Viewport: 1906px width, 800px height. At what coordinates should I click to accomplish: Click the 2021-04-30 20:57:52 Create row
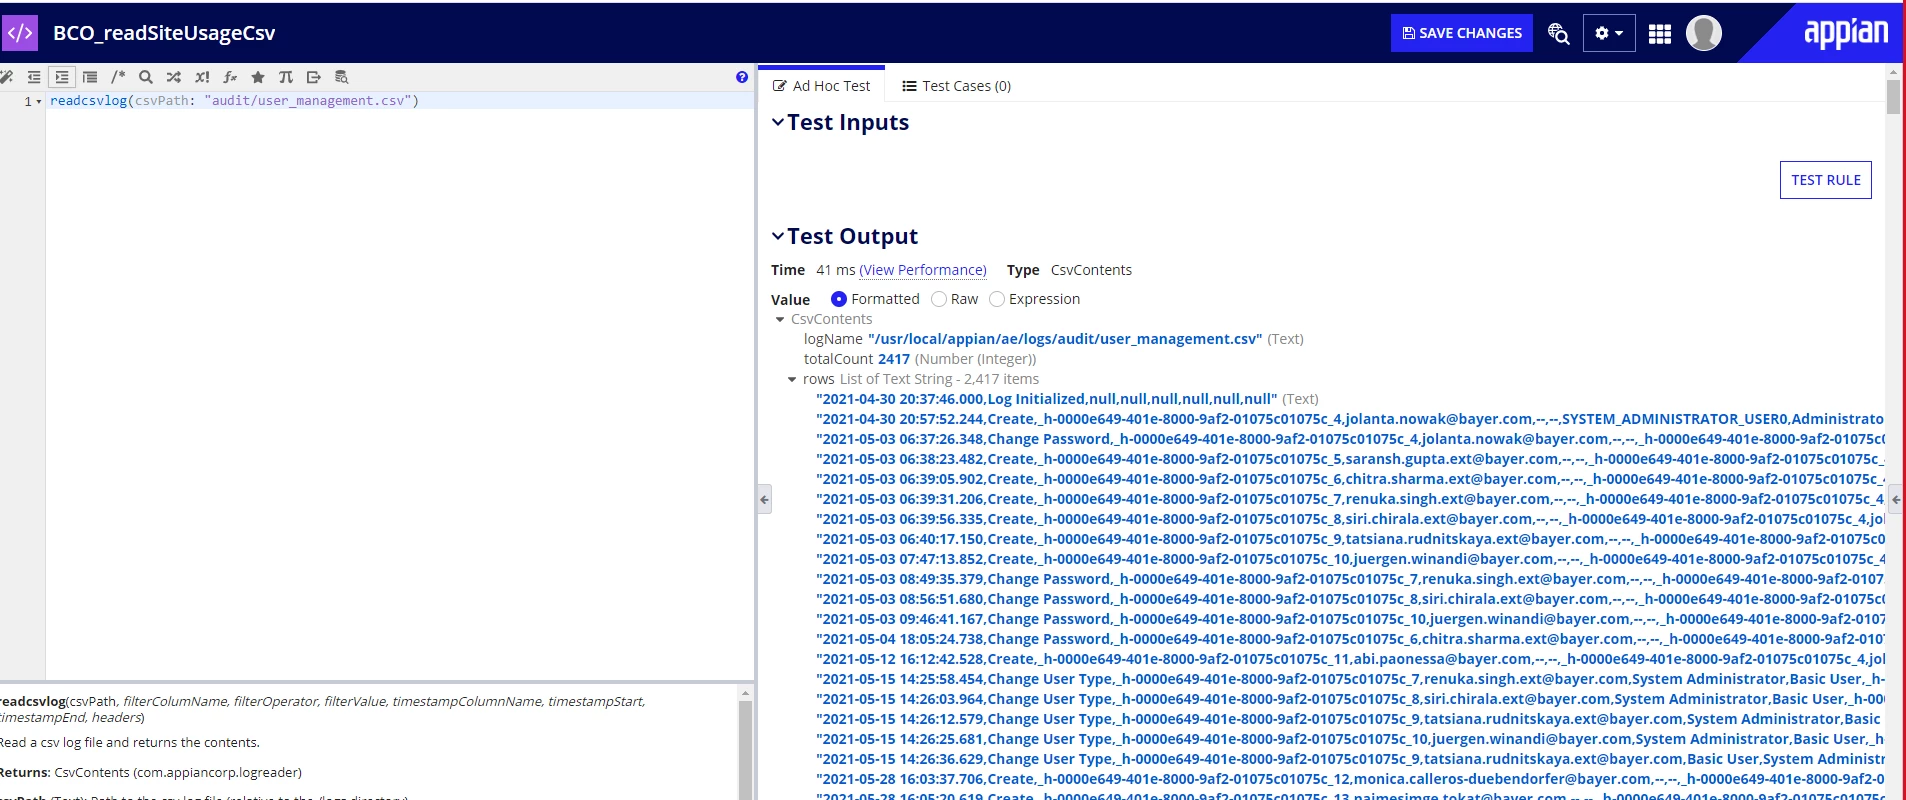coord(1350,419)
